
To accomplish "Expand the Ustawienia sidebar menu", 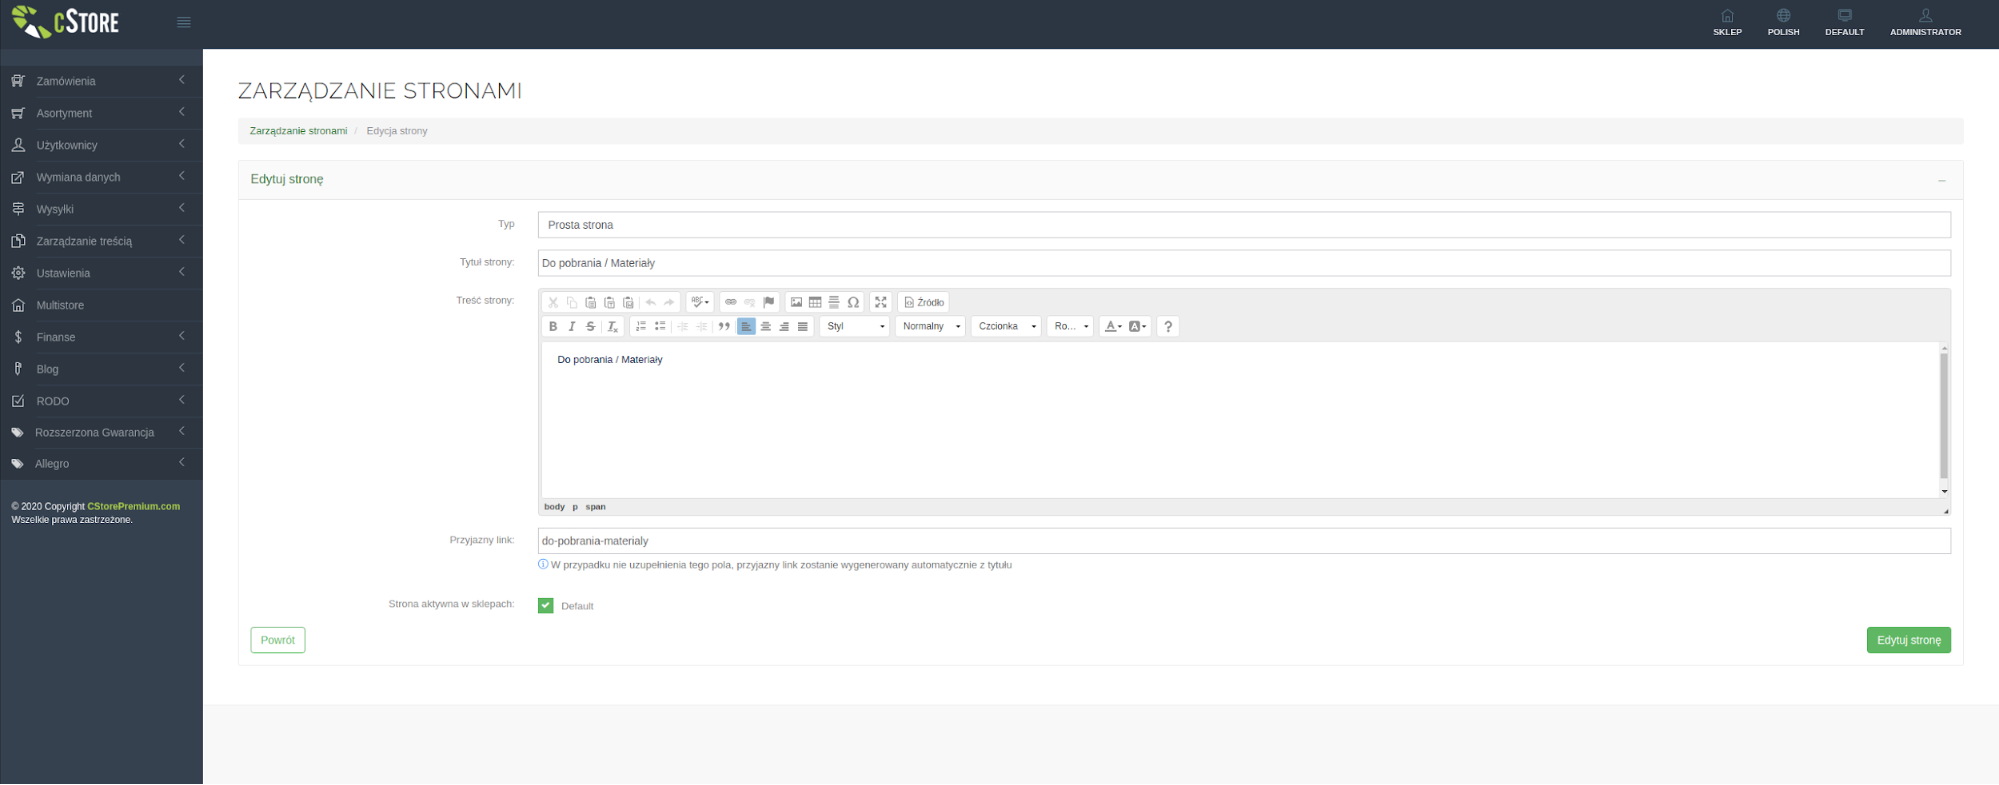I will (x=101, y=273).
